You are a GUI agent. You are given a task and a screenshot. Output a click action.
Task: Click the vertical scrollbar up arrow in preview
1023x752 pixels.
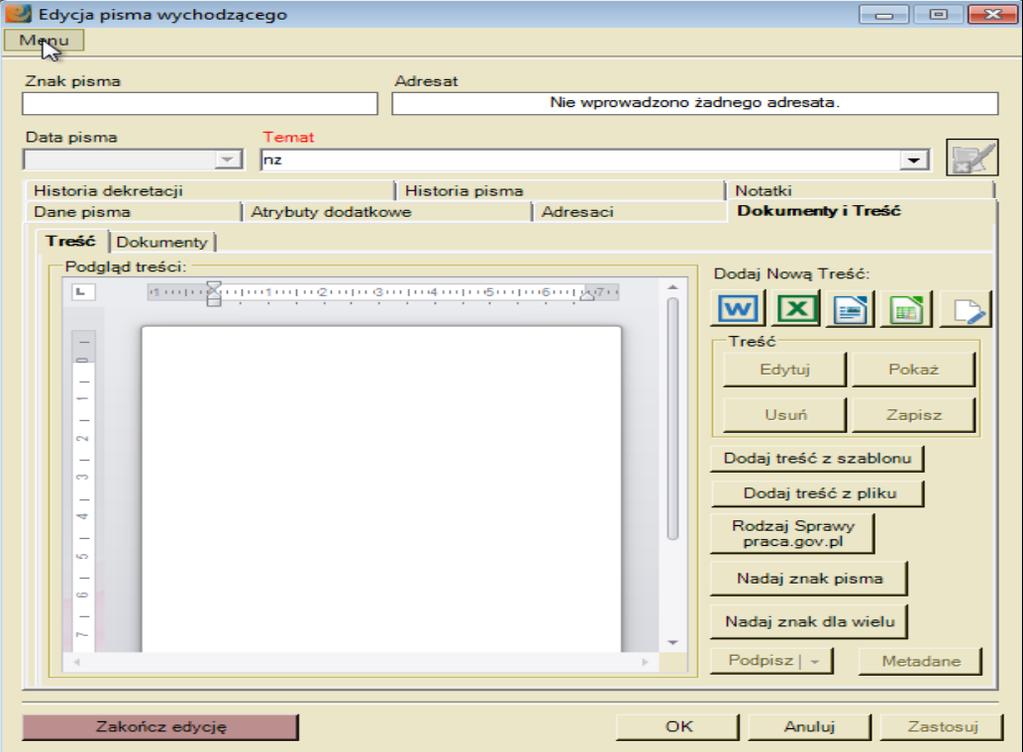click(x=673, y=288)
